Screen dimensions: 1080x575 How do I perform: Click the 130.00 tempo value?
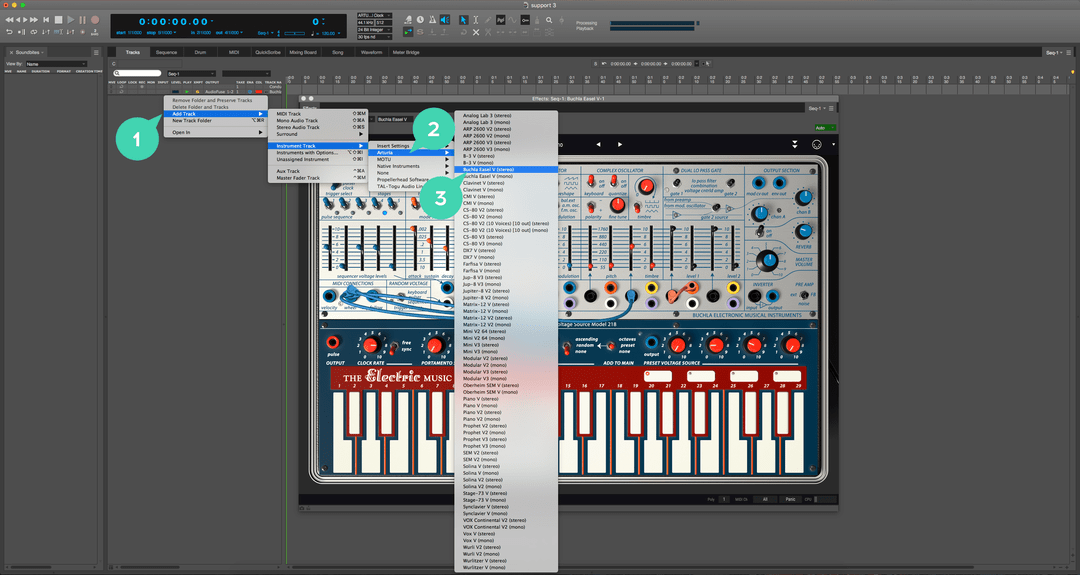[328, 33]
